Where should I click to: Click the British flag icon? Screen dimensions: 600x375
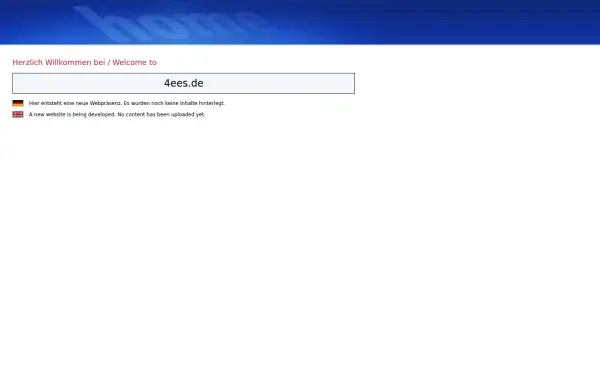18,114
